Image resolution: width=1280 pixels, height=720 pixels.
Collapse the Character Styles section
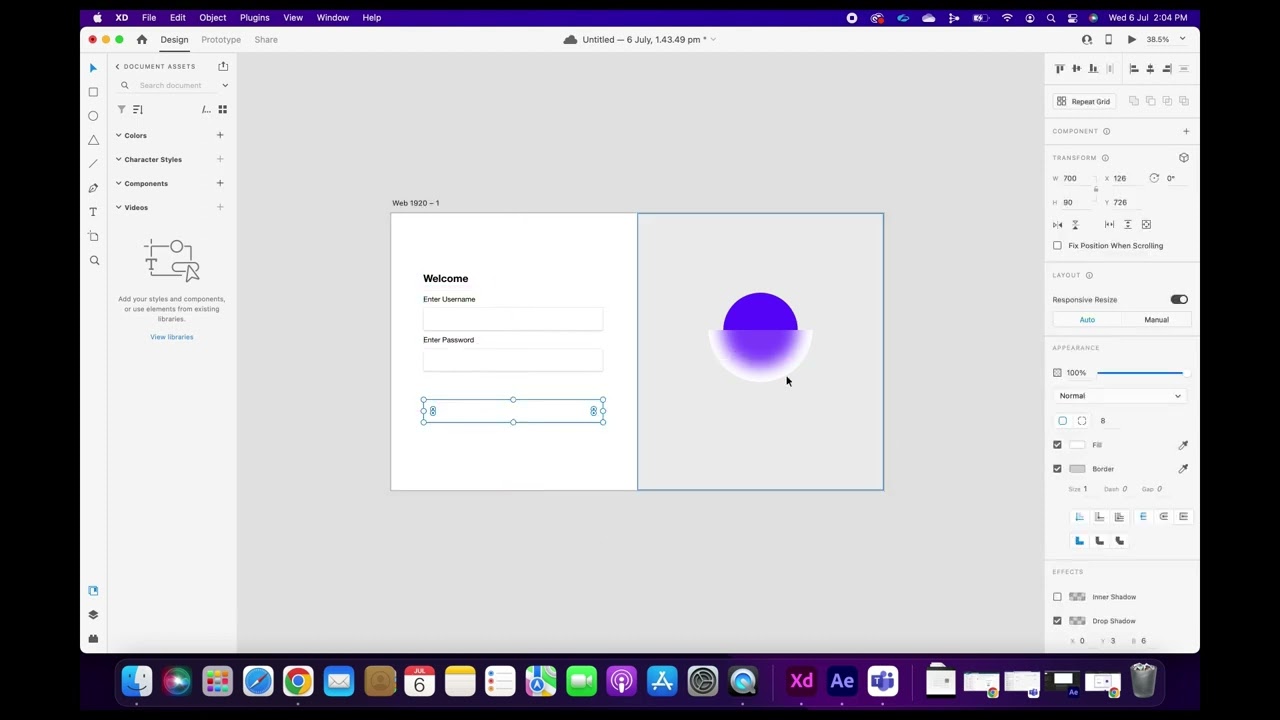click(118, 159)
